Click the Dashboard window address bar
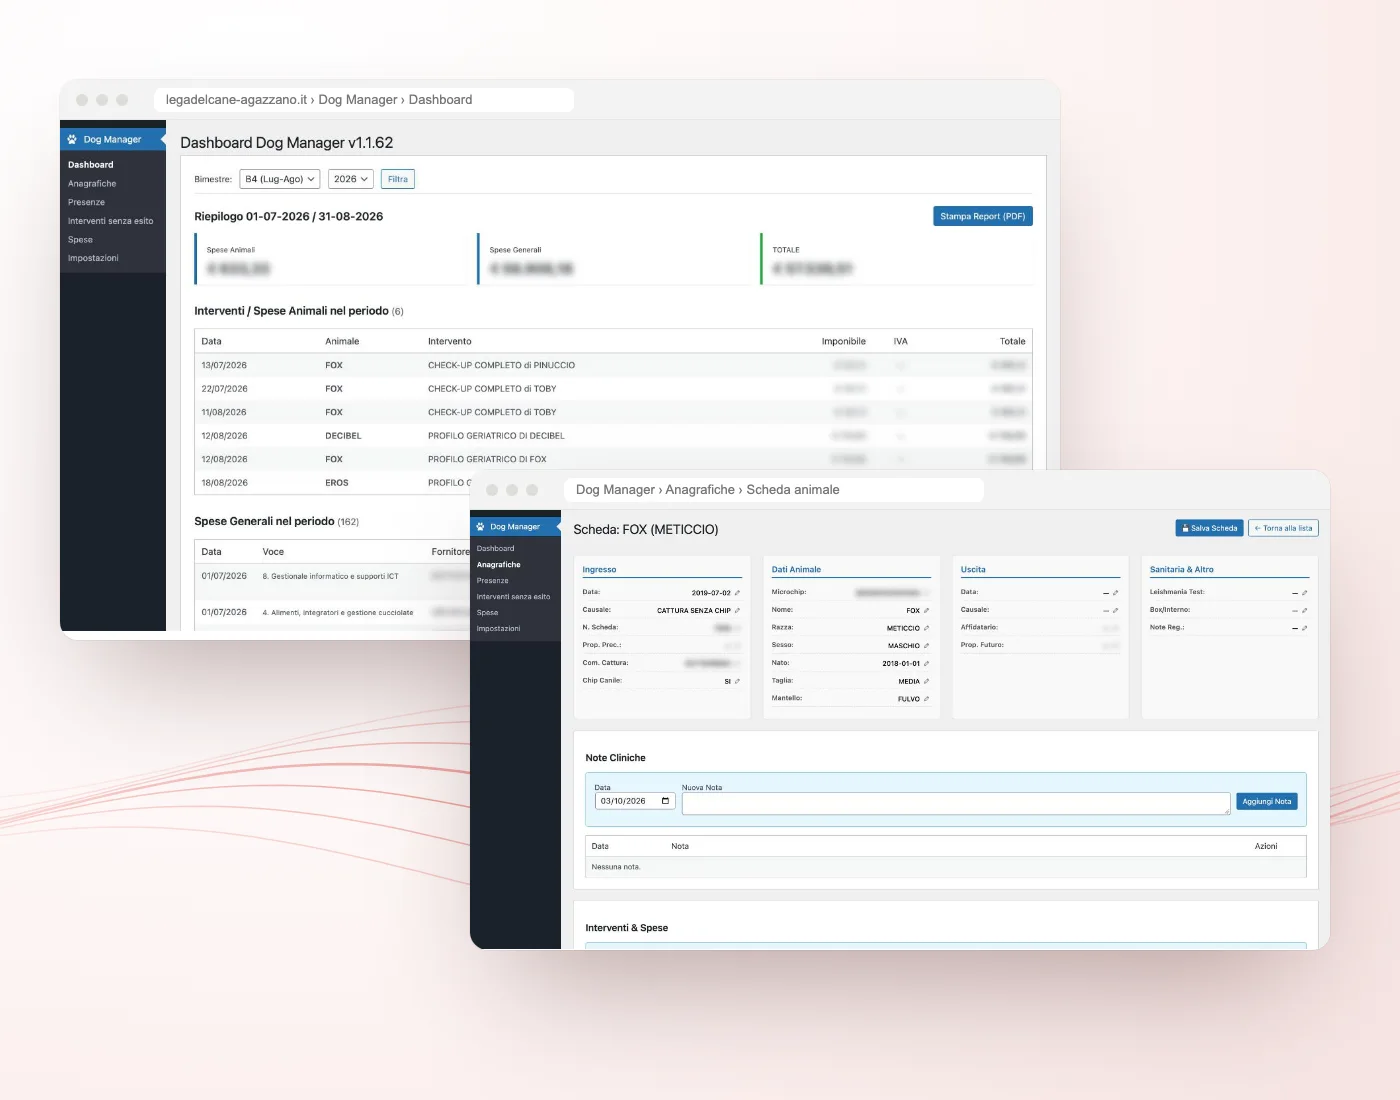The height and width of the screenshot is (1100, 1400). [x=364, y=100]
